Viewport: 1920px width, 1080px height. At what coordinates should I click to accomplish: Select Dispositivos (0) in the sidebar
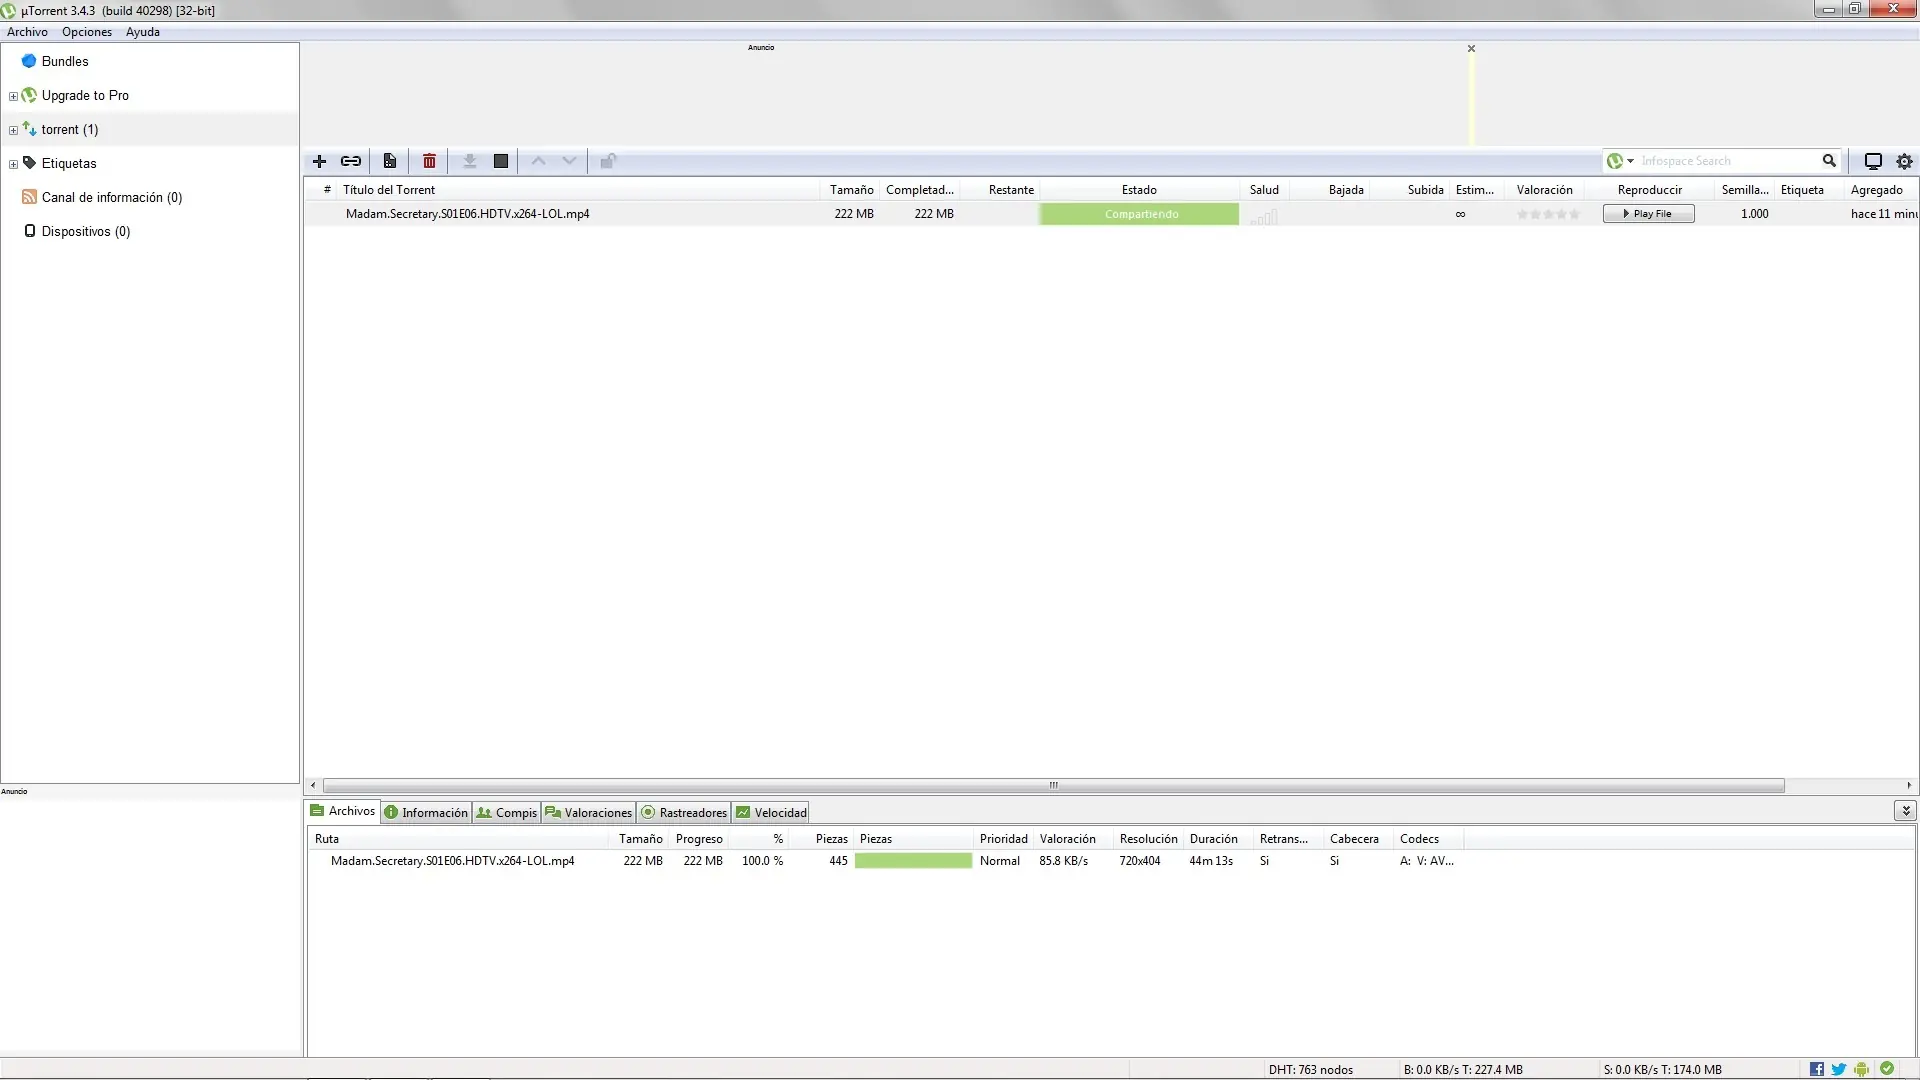[x=86, y=231]
